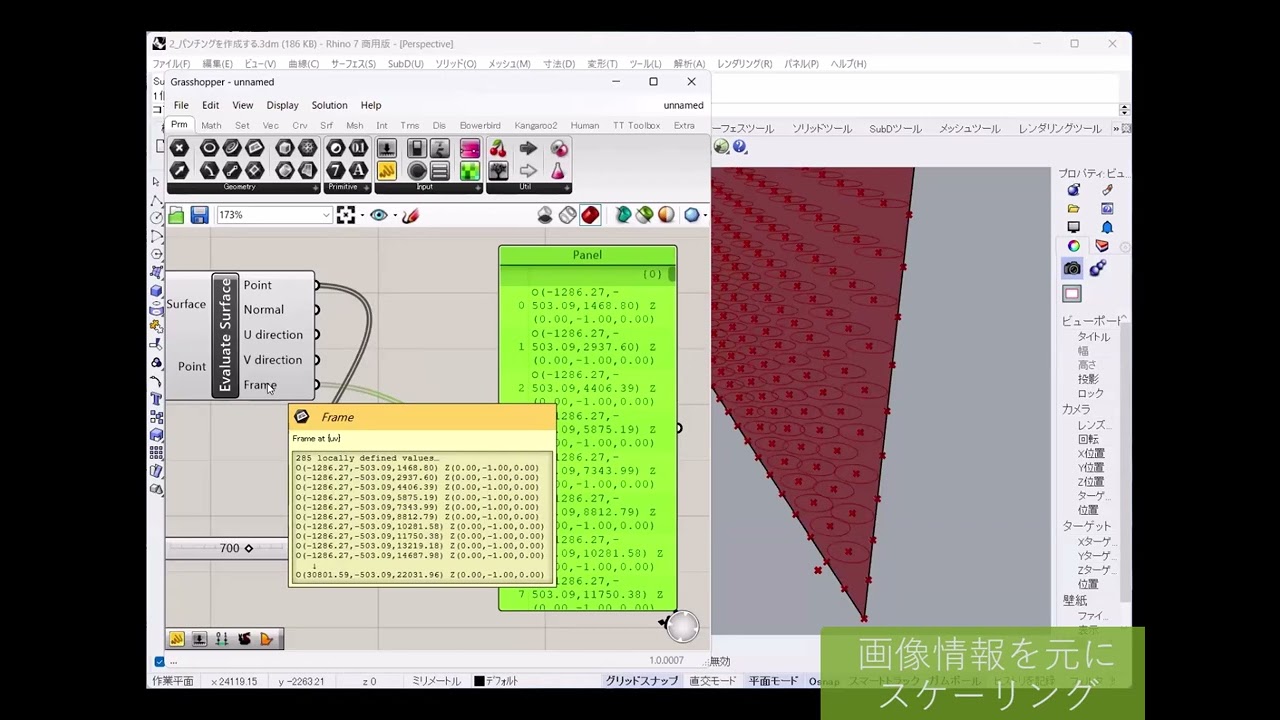Open the Solution menu in Grasshopper
This screenshot has height=720, width=1280.
[329, 105]
